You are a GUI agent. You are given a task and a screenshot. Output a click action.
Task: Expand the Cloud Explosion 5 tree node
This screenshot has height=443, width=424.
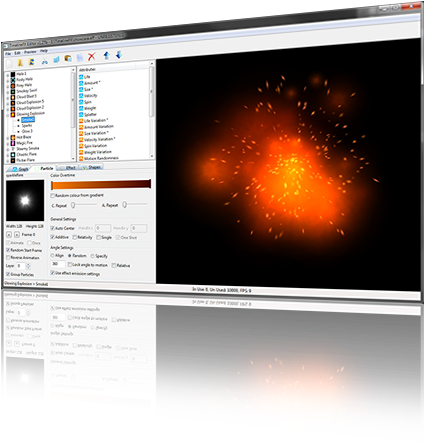8,103
